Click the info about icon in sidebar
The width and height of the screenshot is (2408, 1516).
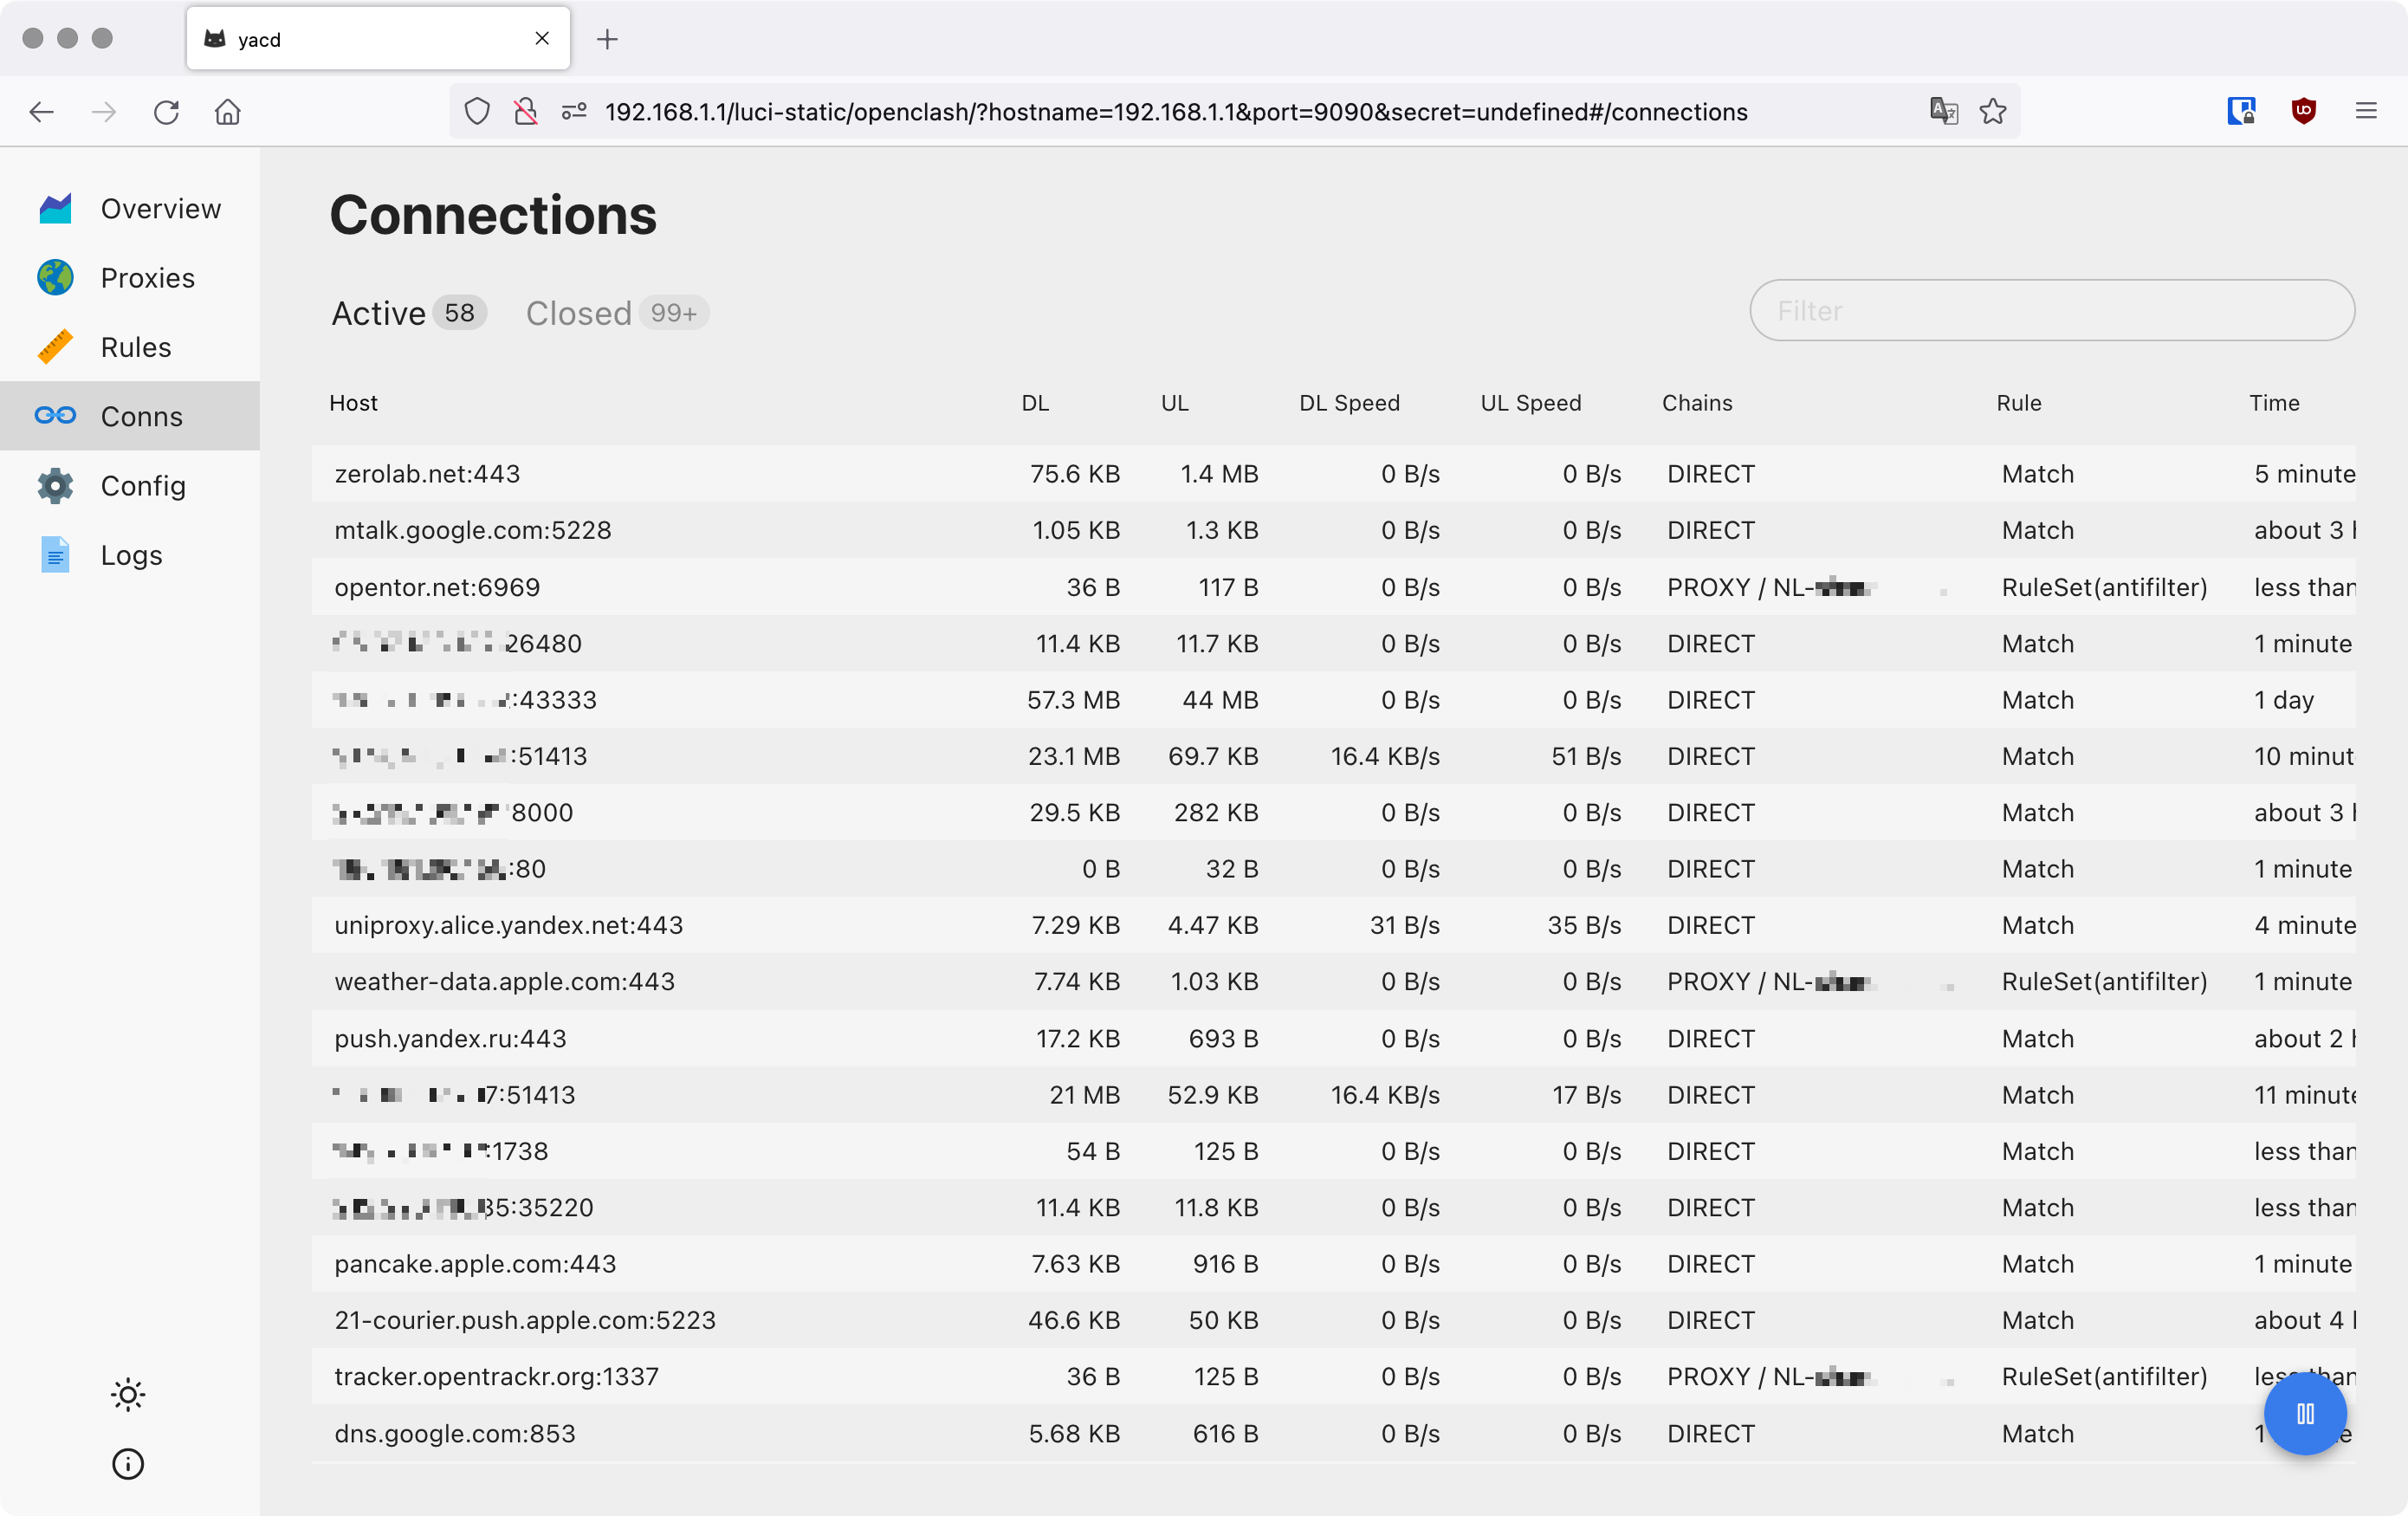pos(128,1464)
